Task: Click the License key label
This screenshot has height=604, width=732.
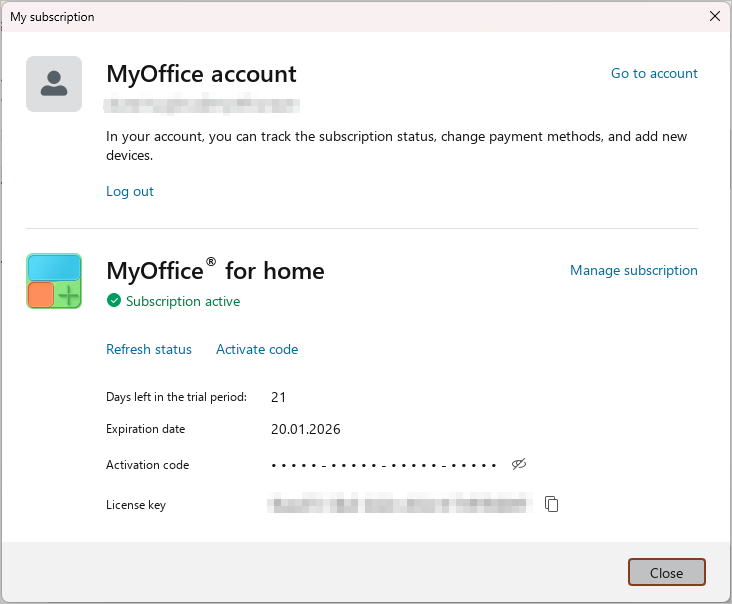Action: coord(136,505)
